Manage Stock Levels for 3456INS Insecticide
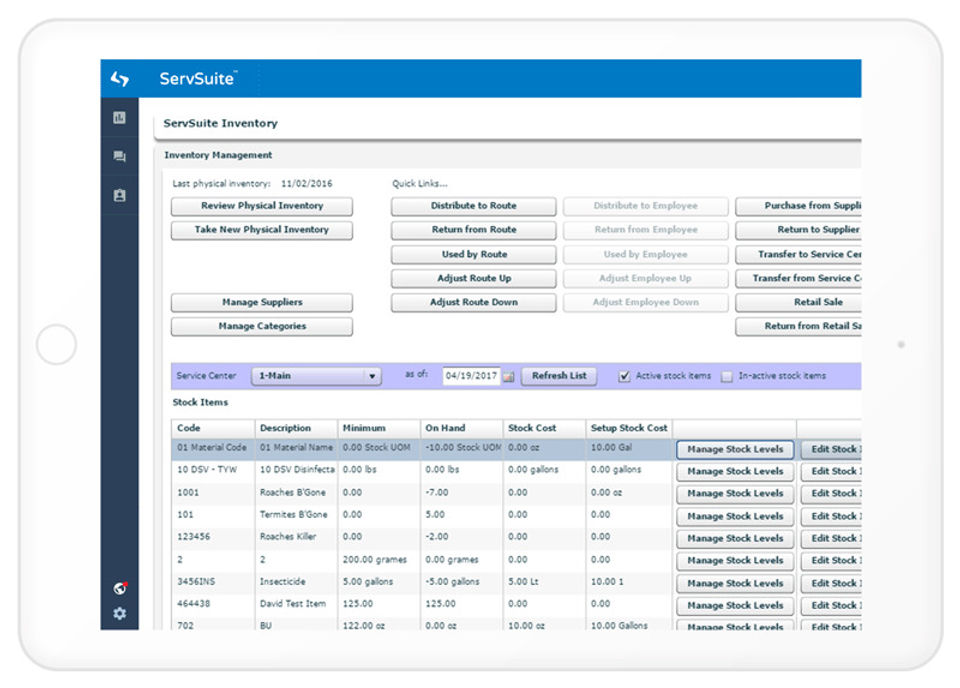The height and width of the screenshot is (688, 960). (x=735, y=584)
